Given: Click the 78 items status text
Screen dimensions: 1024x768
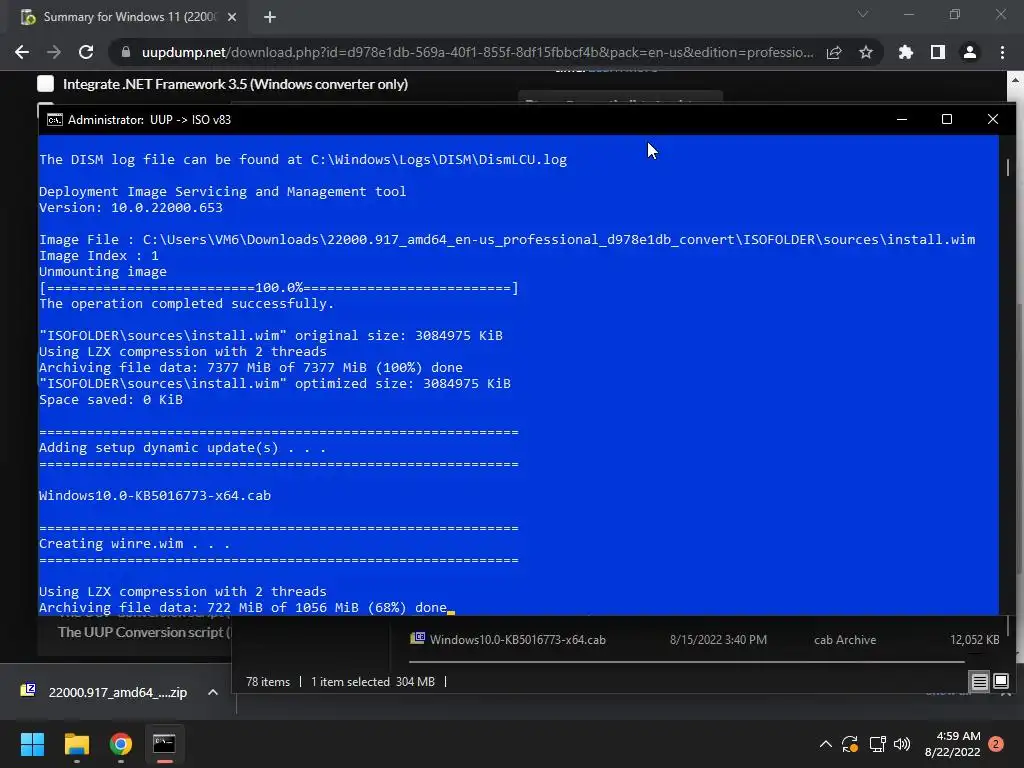Looking at the screenshot, I should coord(268,682).
